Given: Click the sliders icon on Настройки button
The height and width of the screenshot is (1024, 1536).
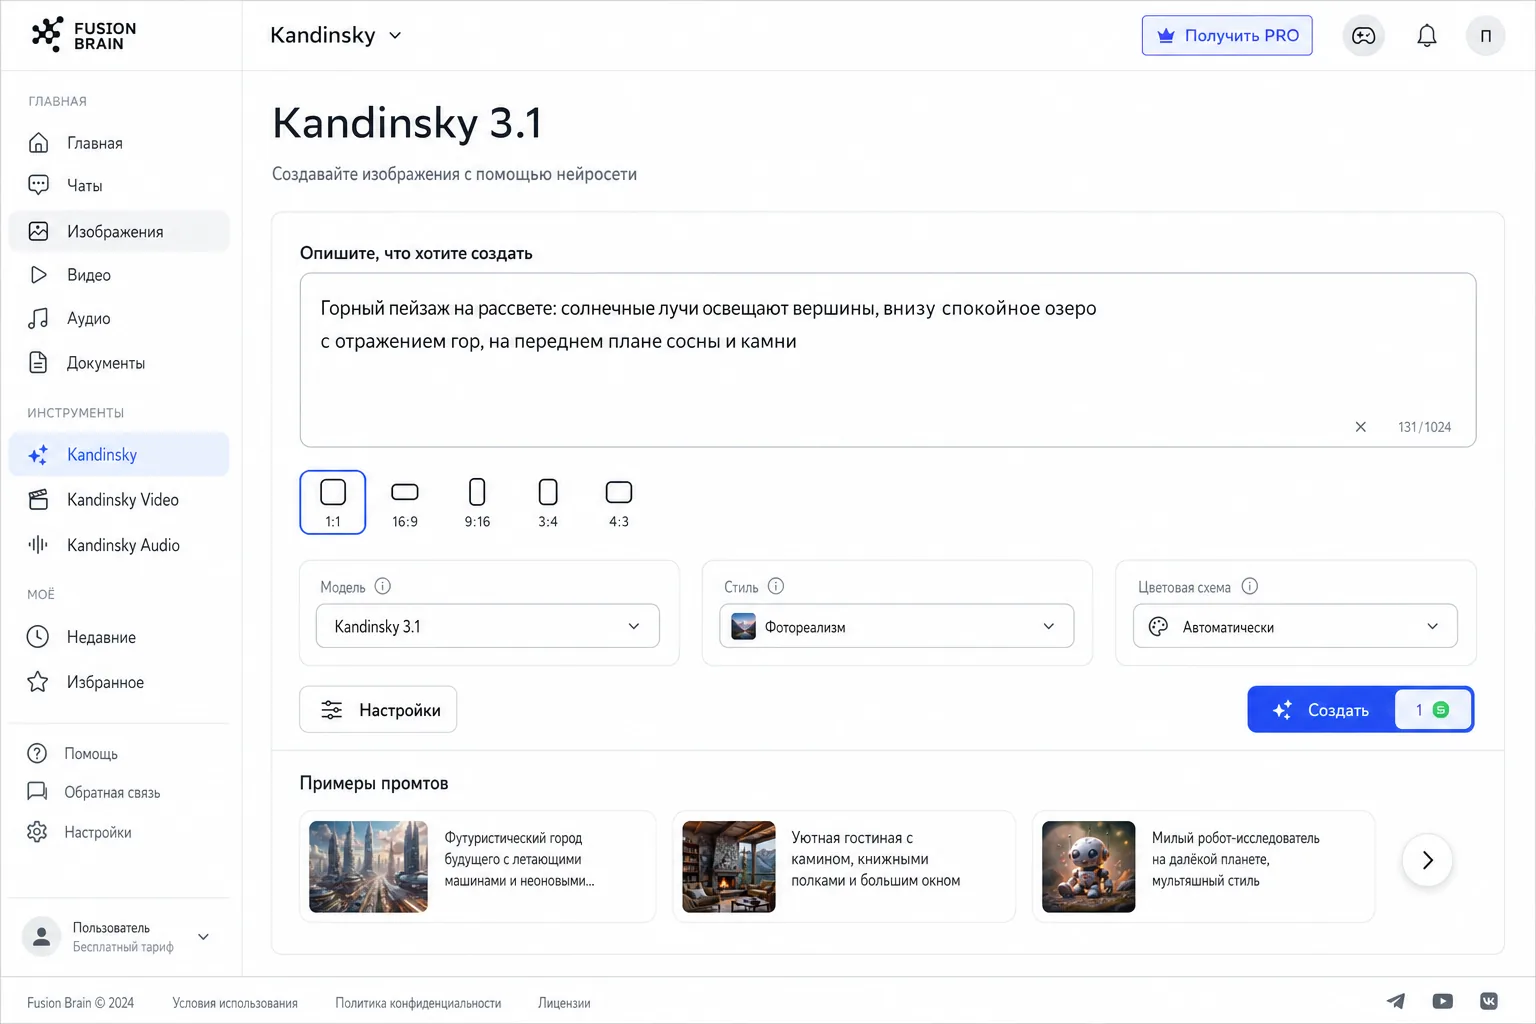Looking at the screenshot, I should click(331, 710).
